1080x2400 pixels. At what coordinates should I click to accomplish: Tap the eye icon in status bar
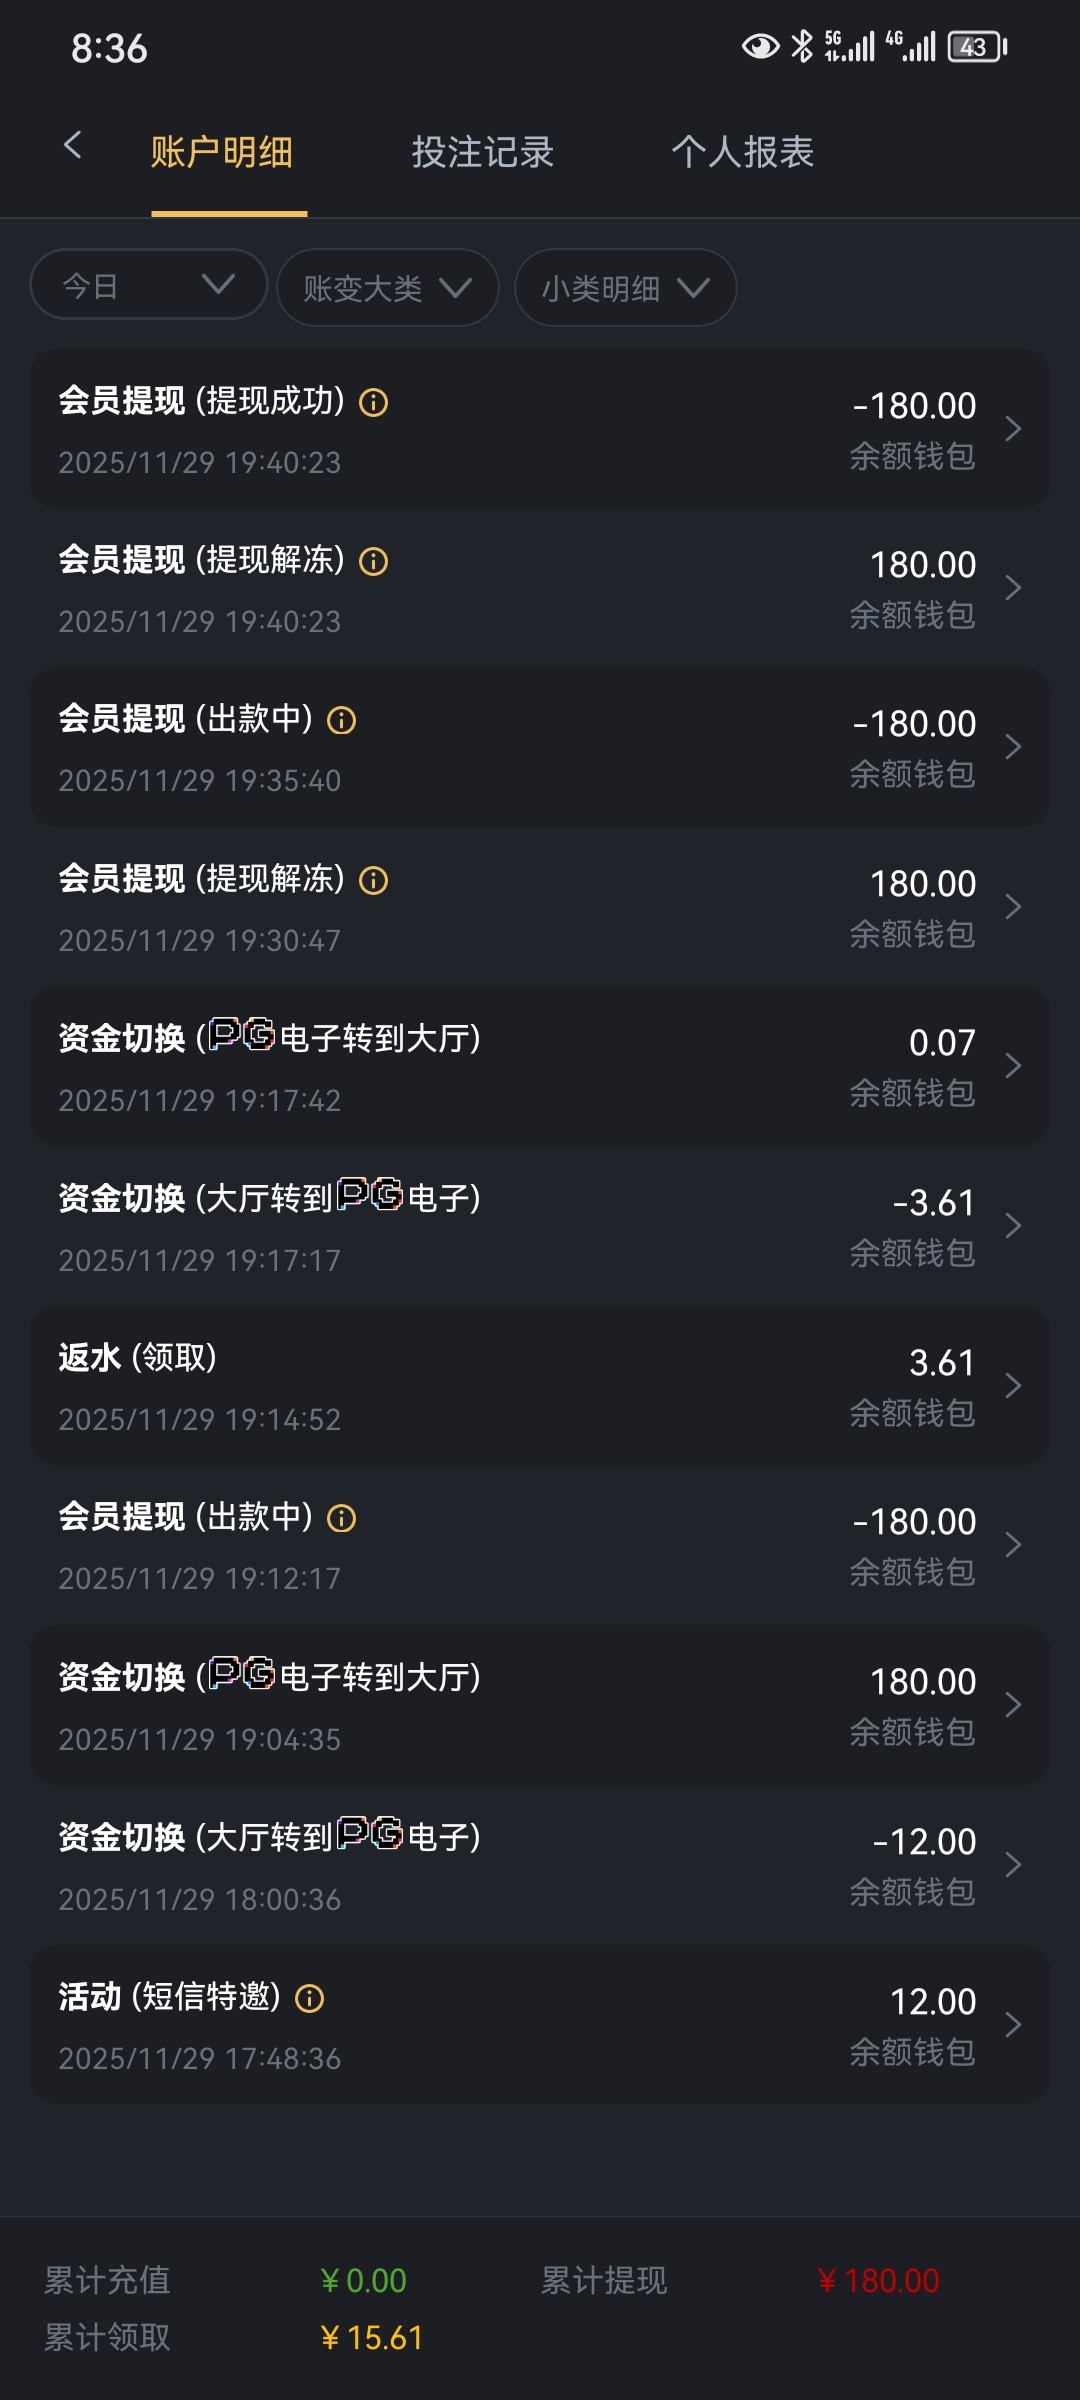coord(760,46)
